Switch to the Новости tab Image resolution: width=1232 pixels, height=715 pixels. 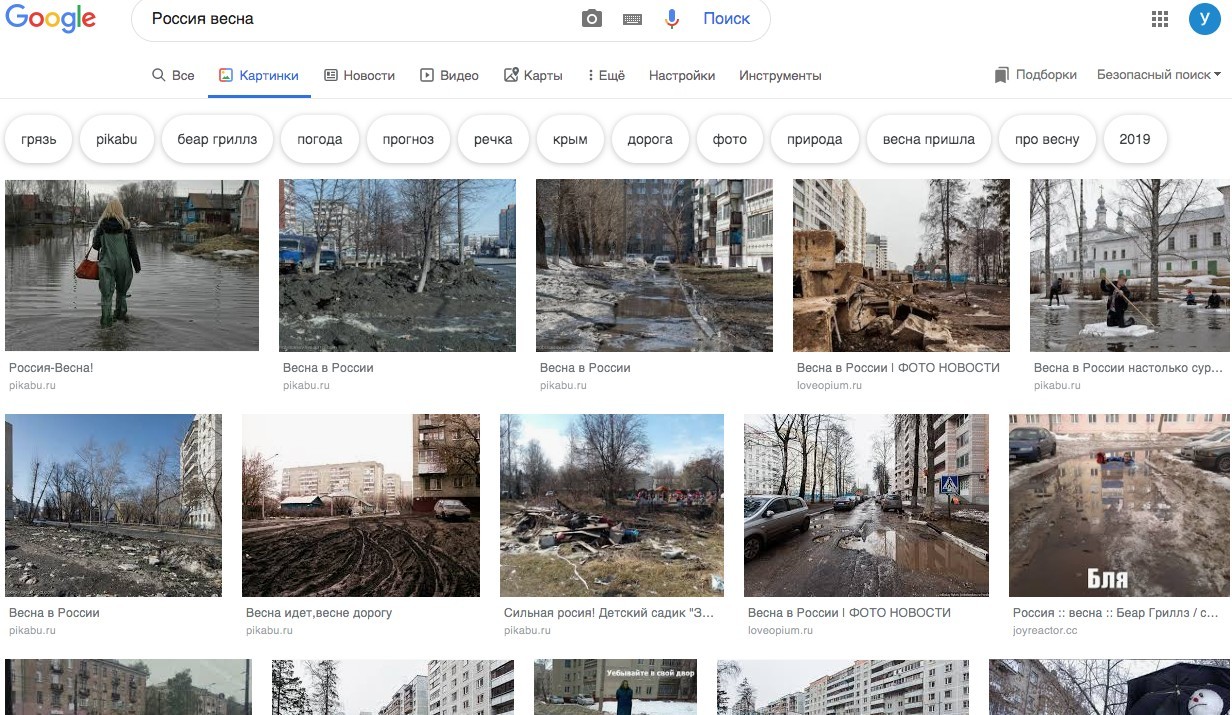pos(359,75)
